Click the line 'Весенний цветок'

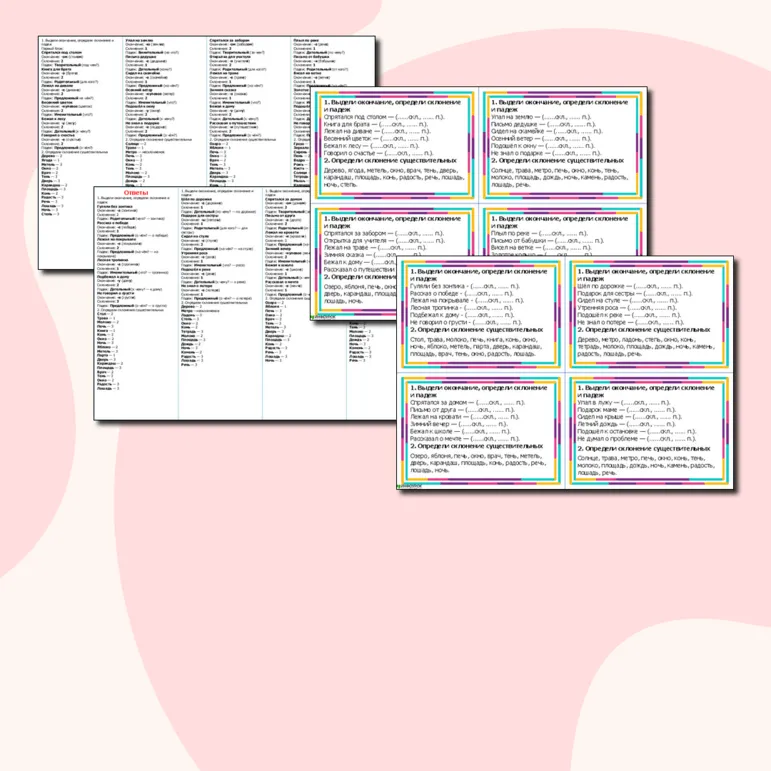click(377, 139)
